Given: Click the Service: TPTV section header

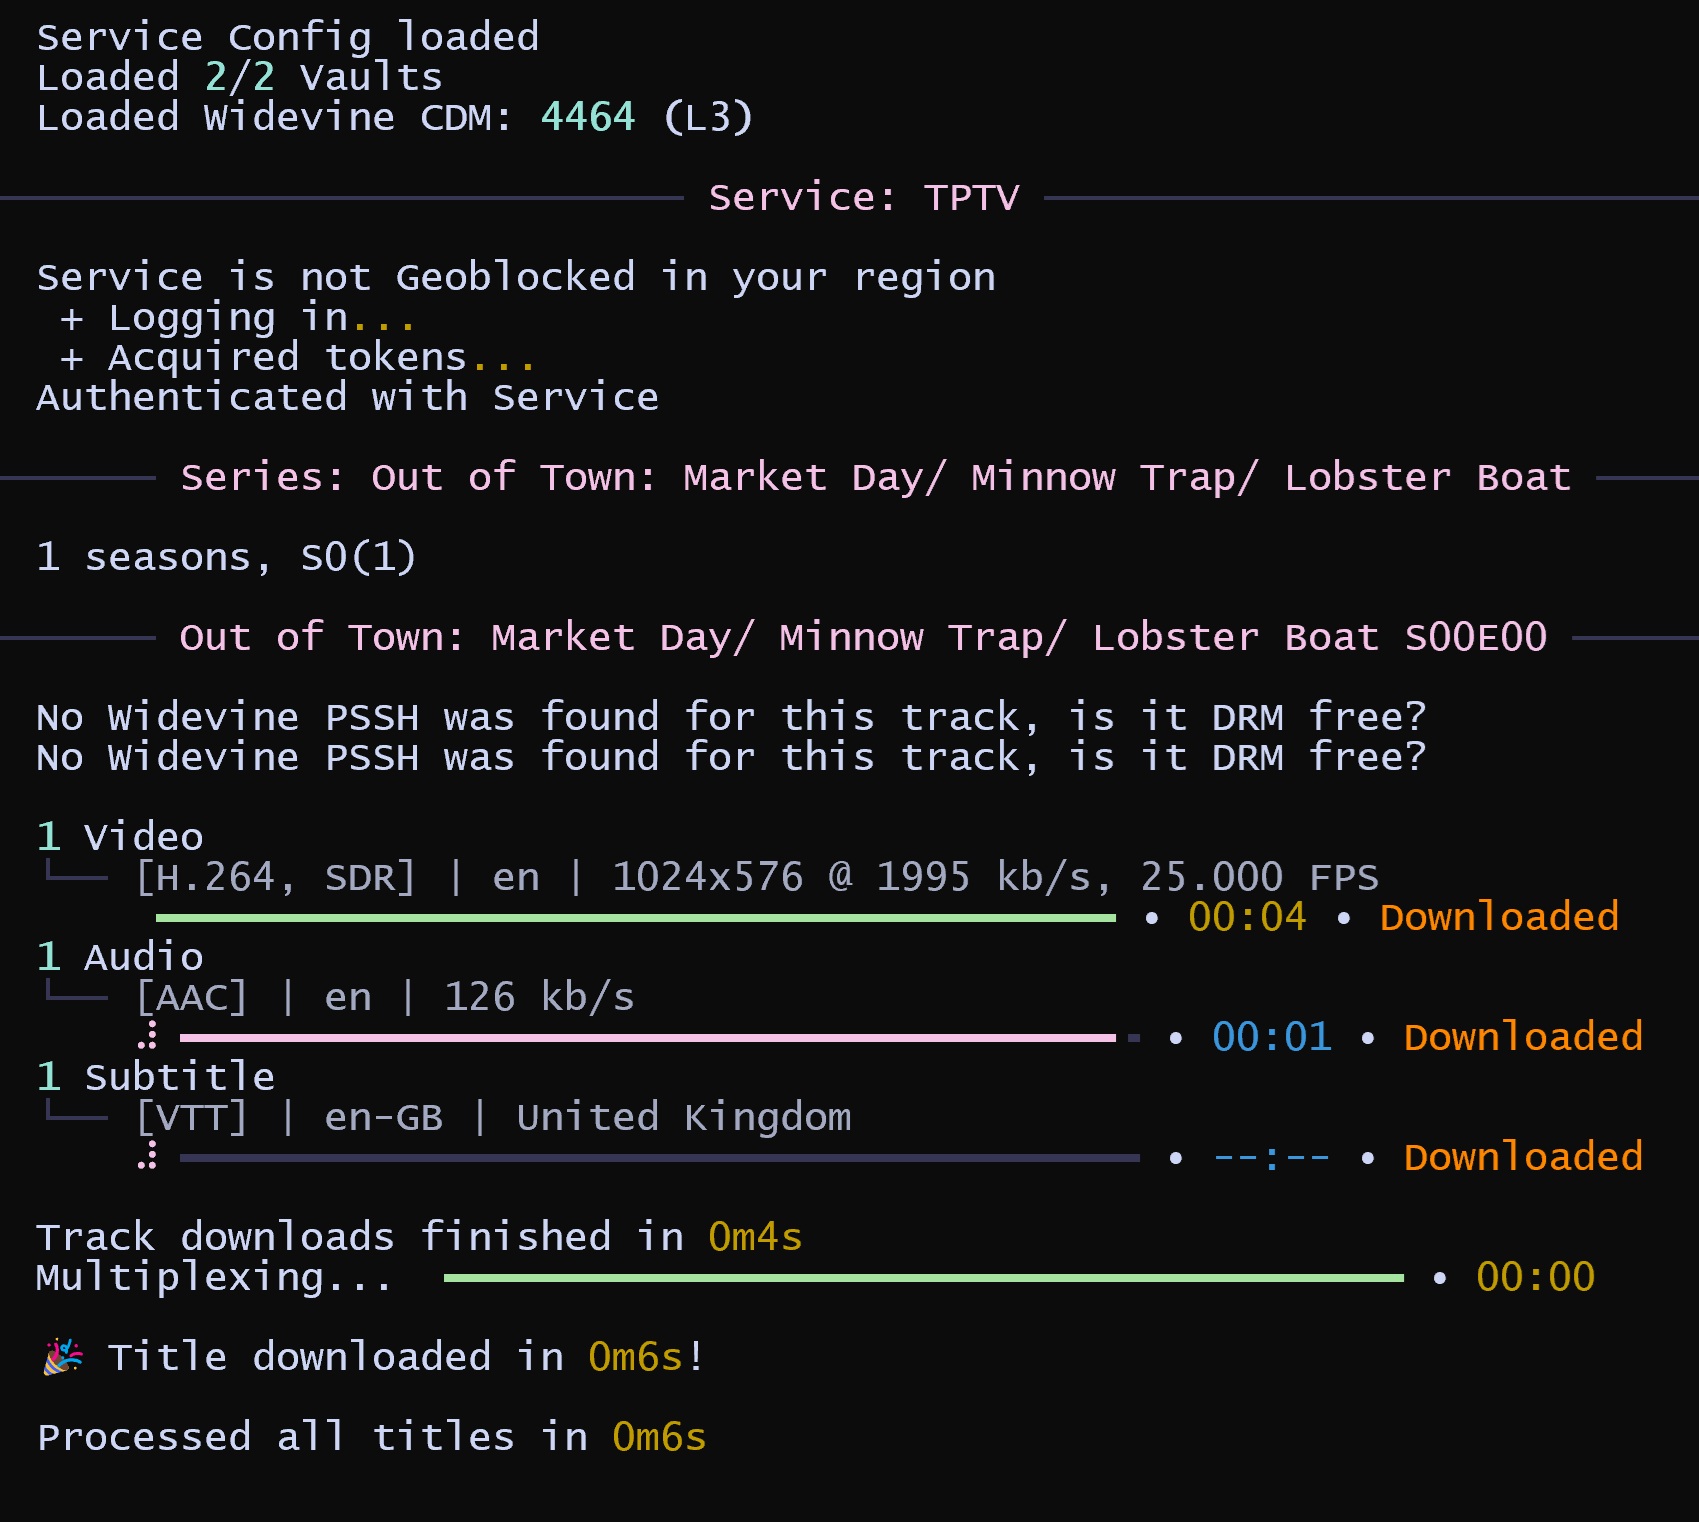Looking at the screenshot, I should click(863, 198).
